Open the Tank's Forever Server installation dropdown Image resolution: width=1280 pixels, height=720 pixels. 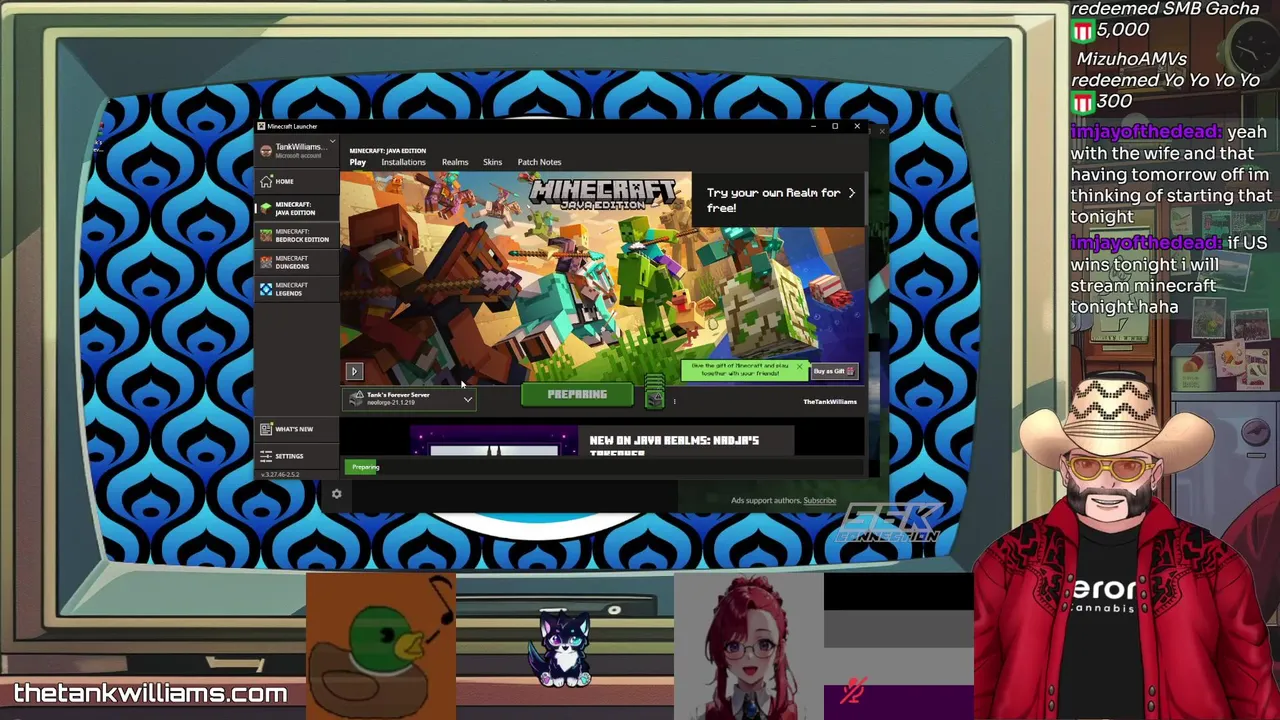click(x=411, y=398)
